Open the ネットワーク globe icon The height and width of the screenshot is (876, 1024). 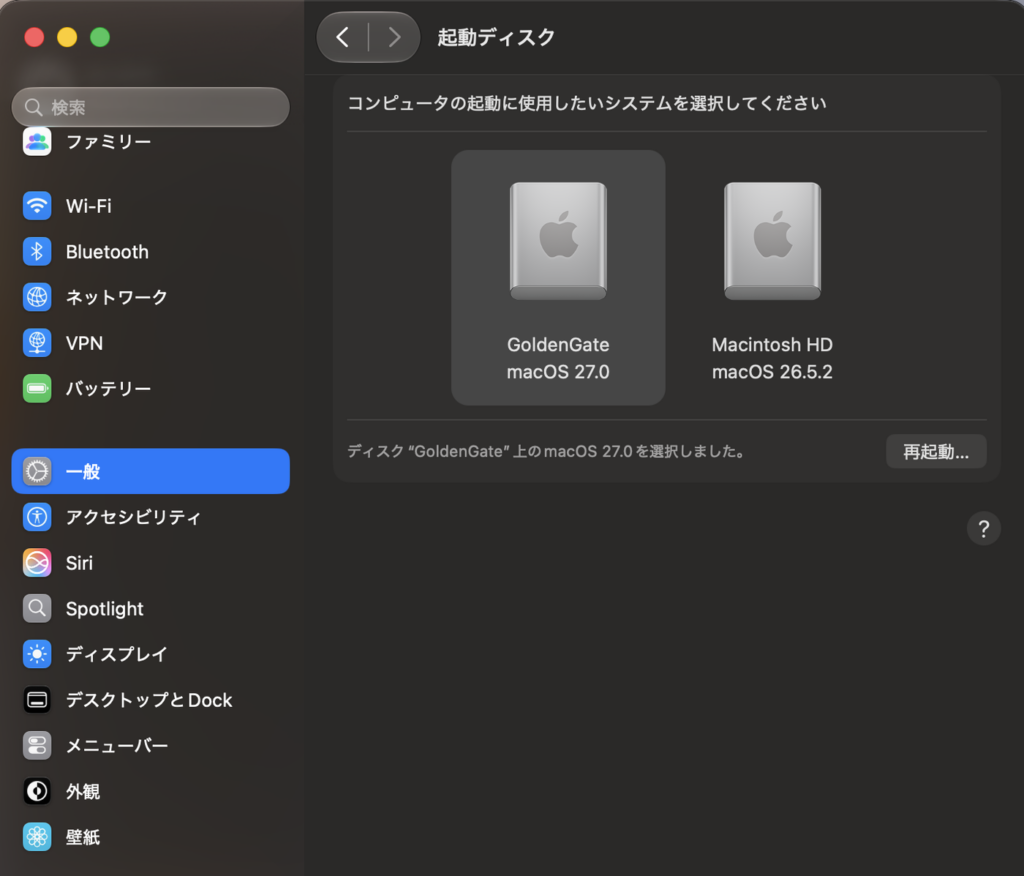coord(37,297)
